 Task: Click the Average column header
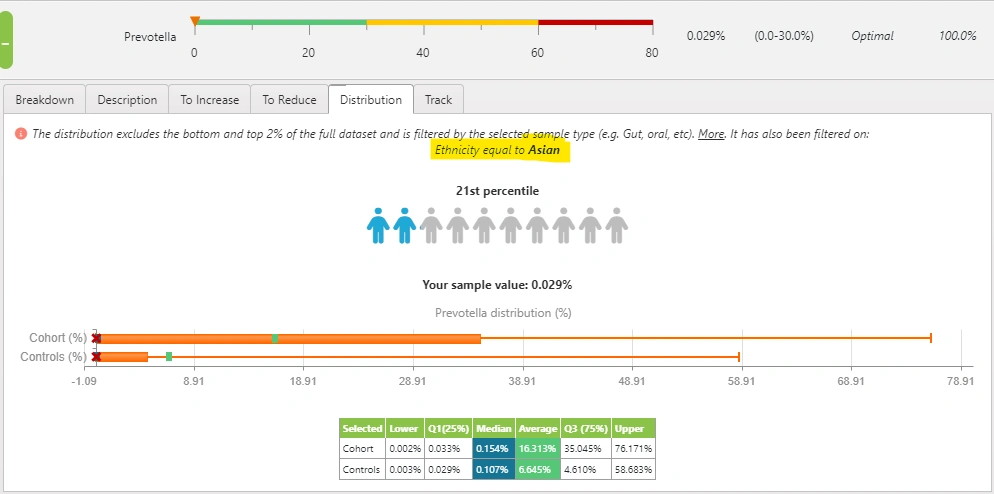tap(538, 429)
